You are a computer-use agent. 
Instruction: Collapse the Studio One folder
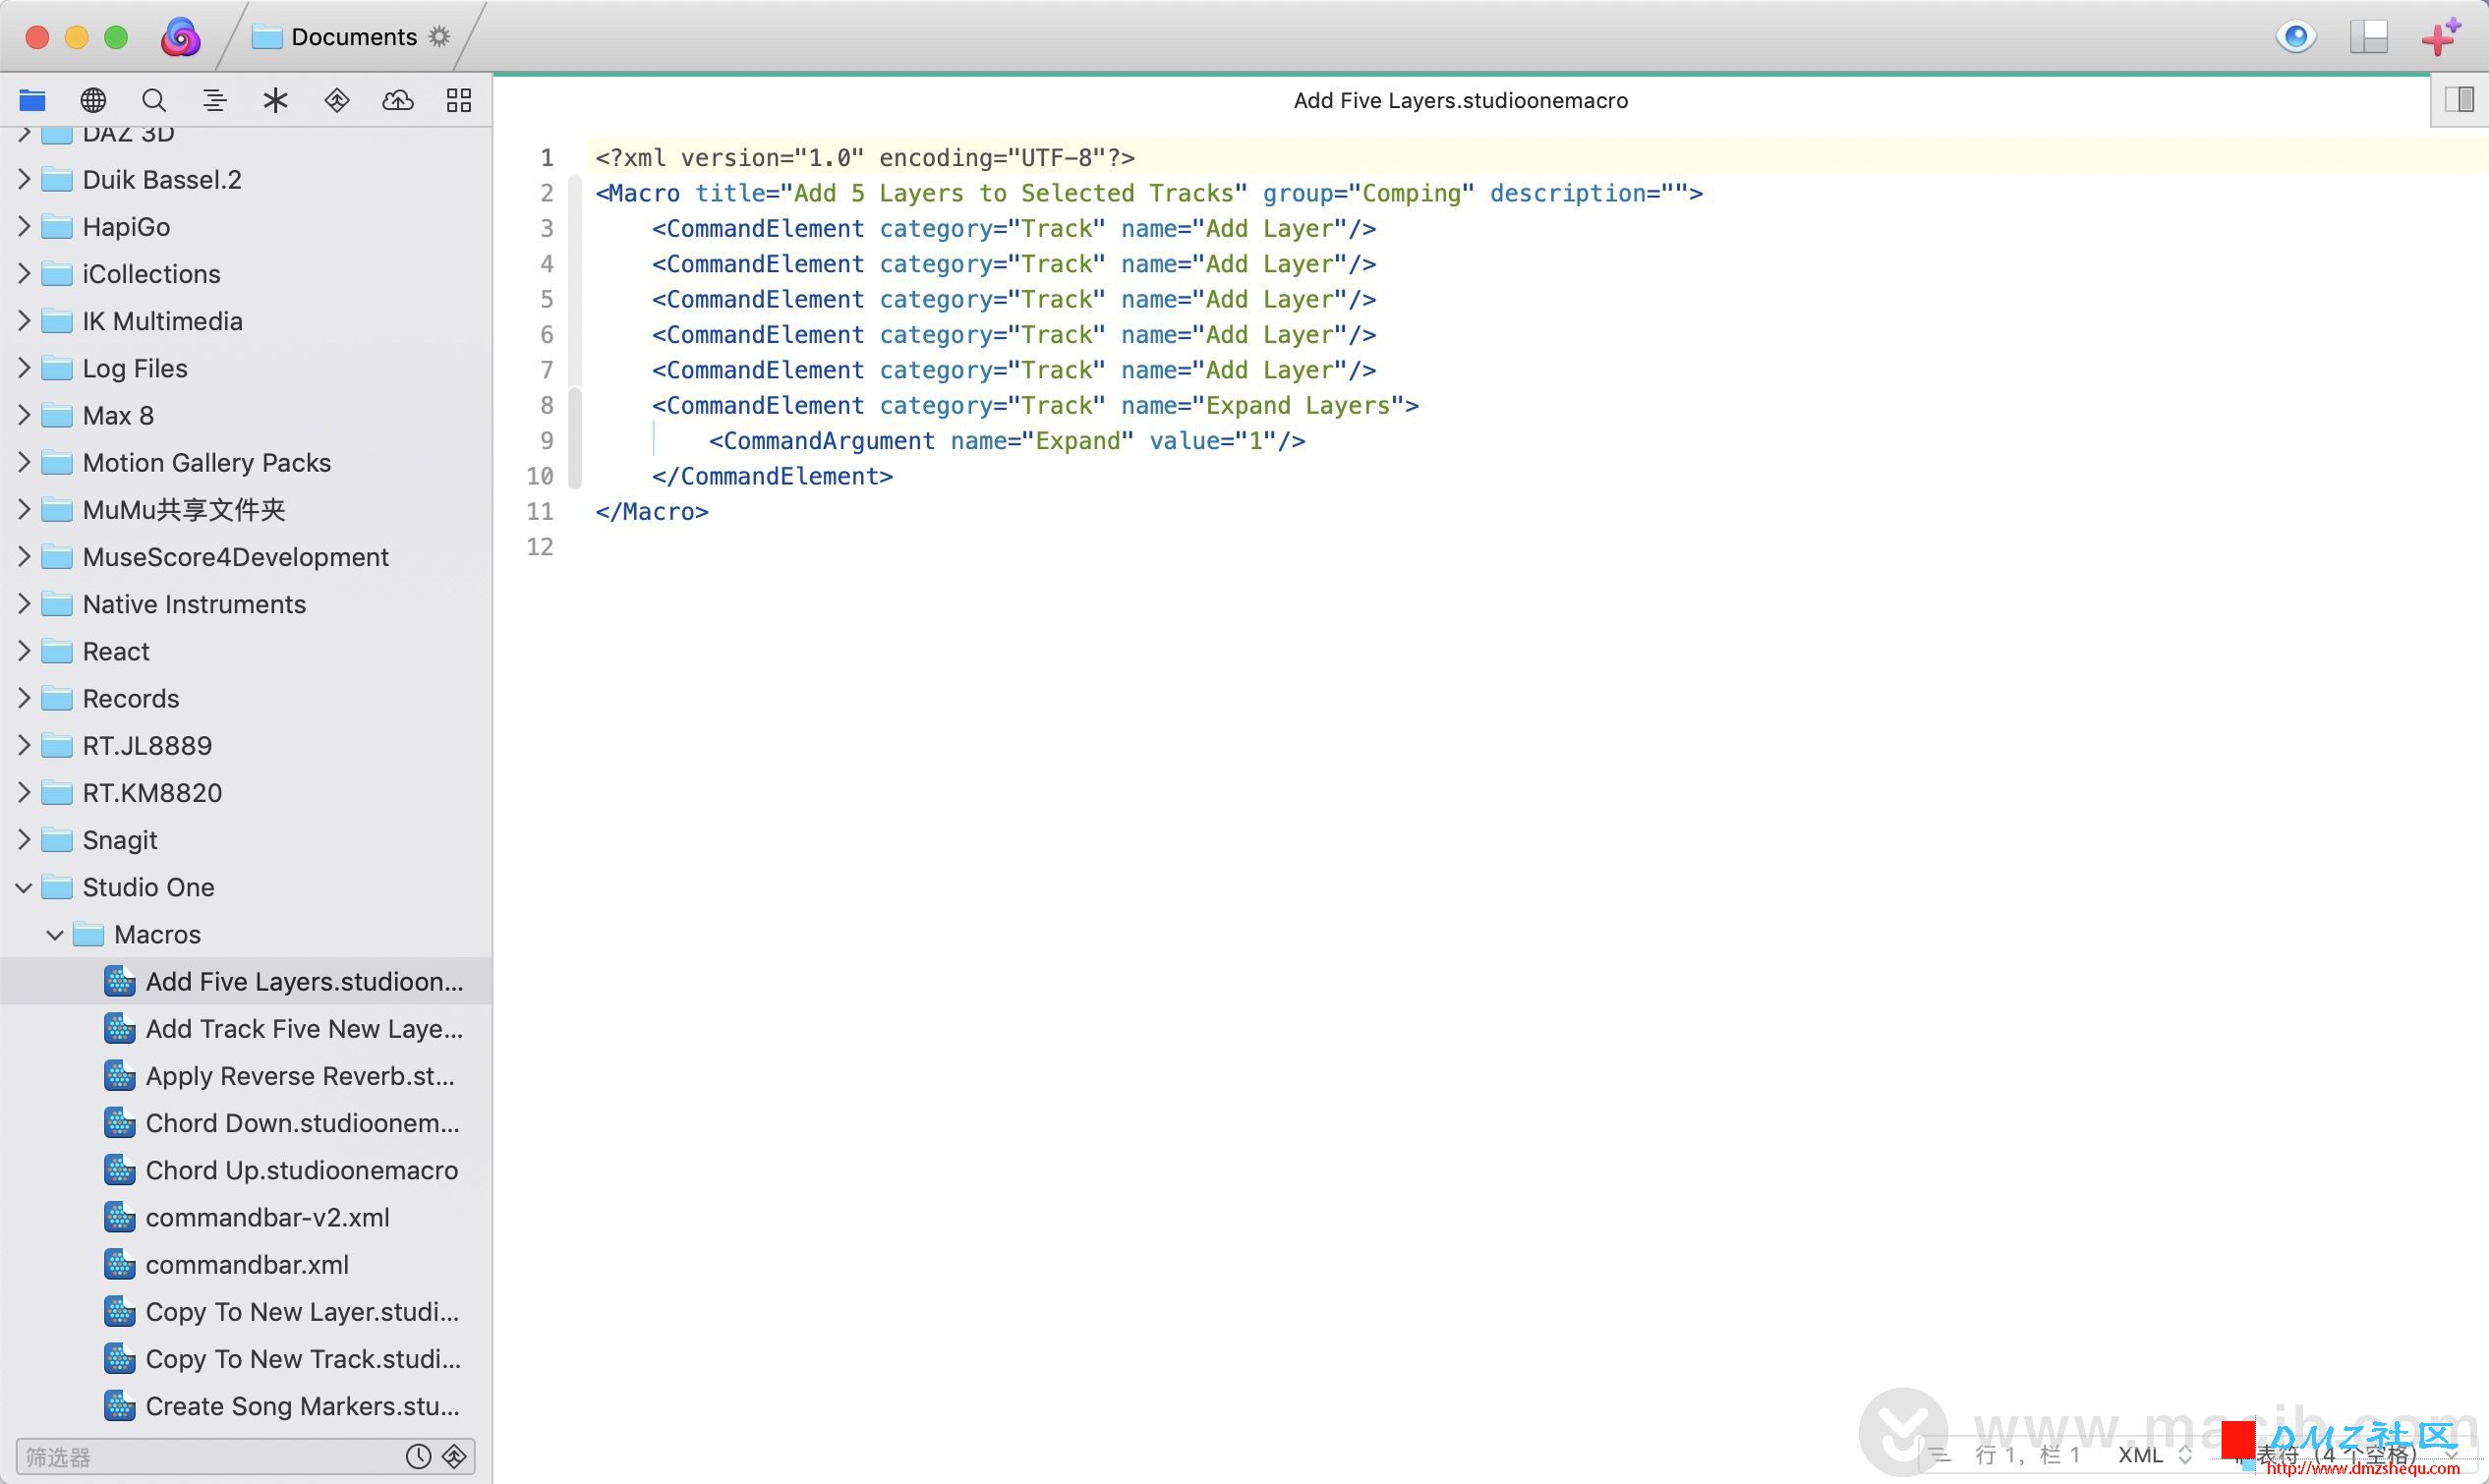click(24, 887)
